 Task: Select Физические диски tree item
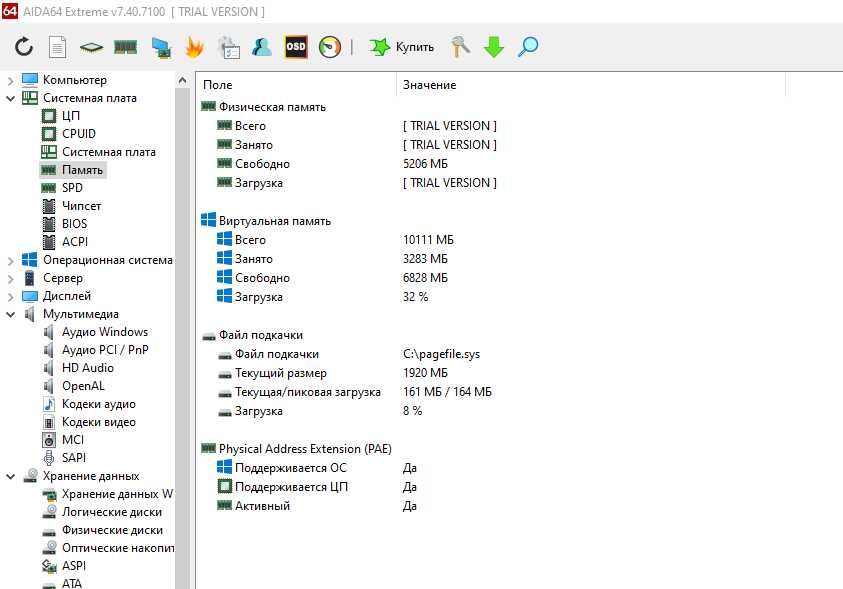point(112,530)
